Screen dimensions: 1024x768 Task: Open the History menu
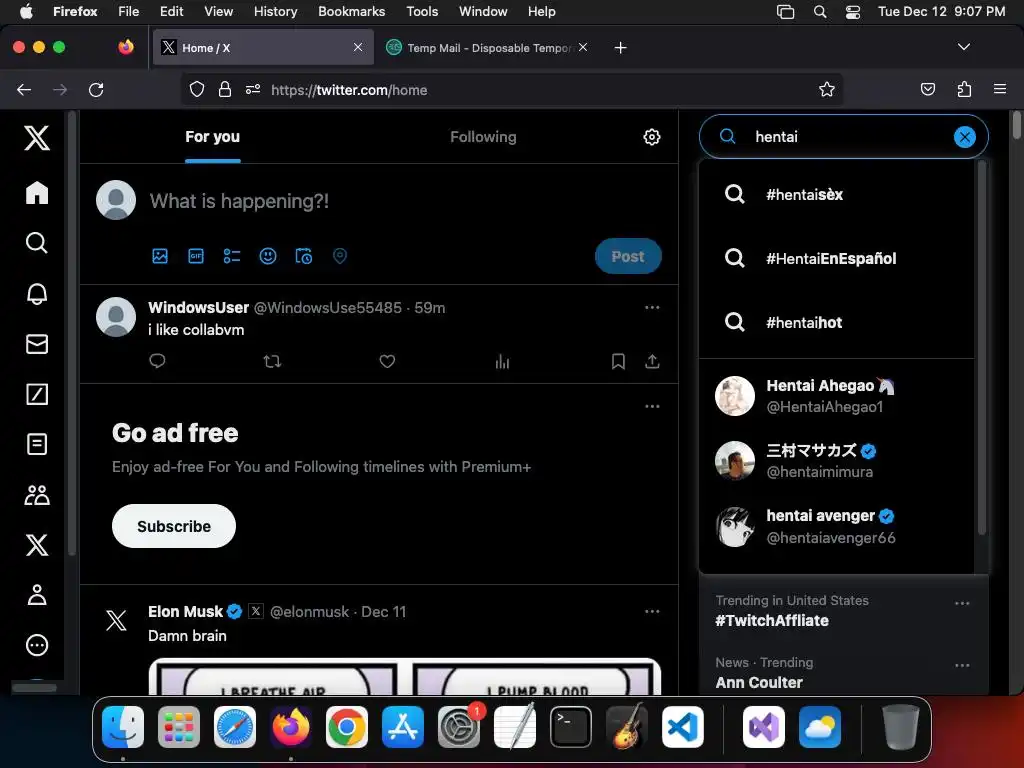point(275,11)
